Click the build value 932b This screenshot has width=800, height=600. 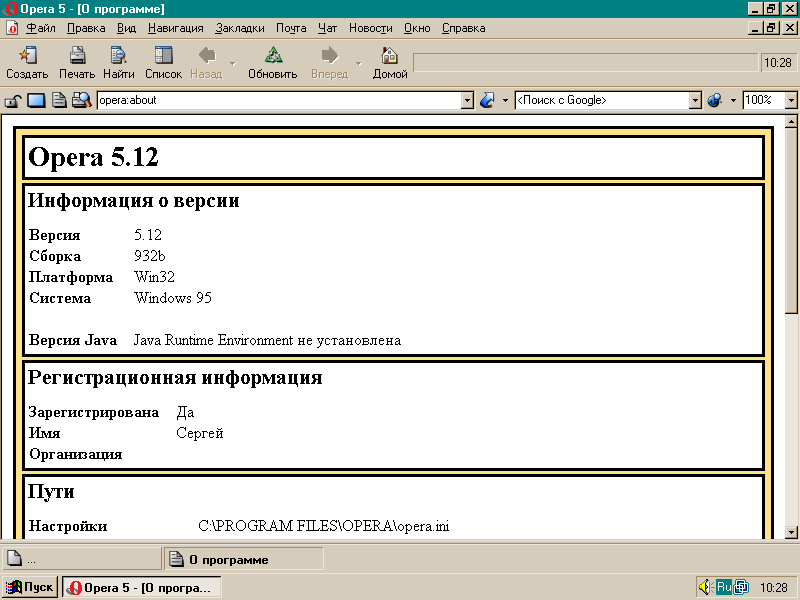coord(149,256)
